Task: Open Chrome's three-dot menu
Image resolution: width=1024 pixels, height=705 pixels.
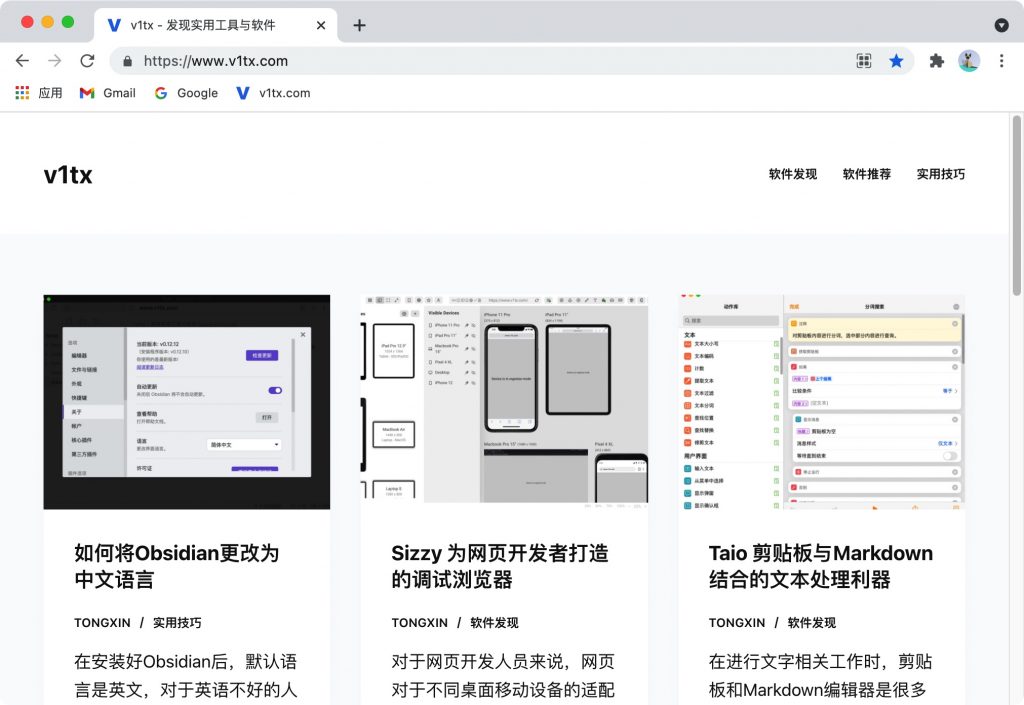Action: click(1001, 61)
